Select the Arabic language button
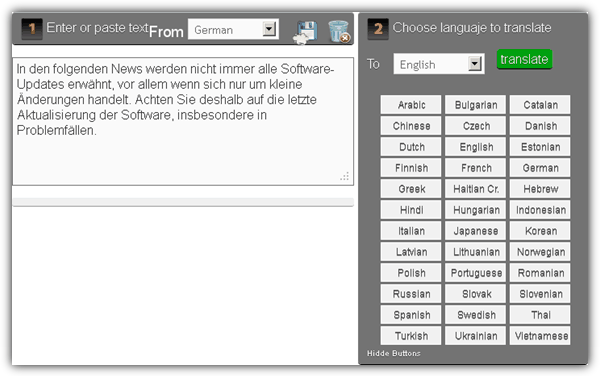 (x=411, y=105)
